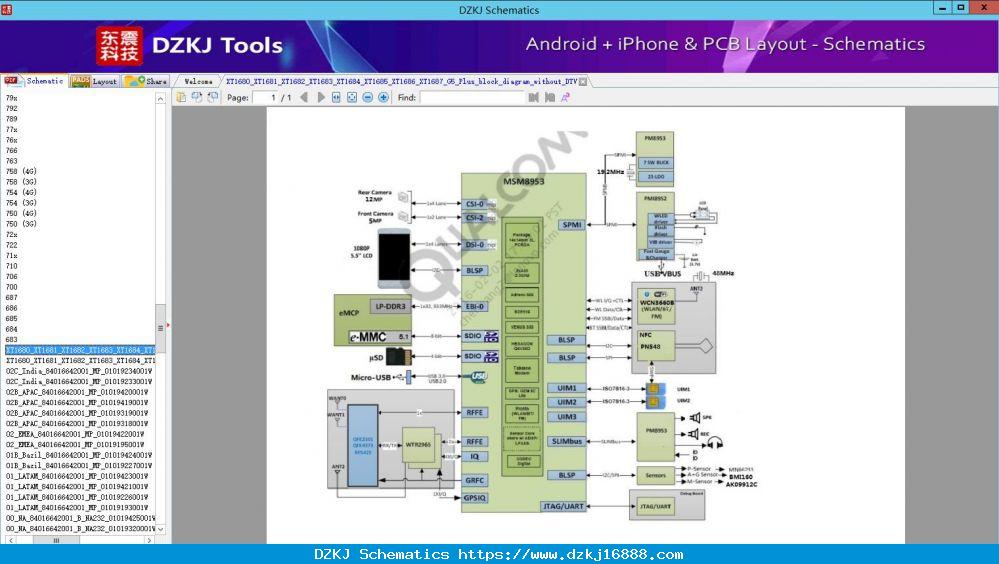The height and width of the screenshot is (564, 999).
Task: Click the Find search field
Action: pyautogui.click(x=471, y=98)
